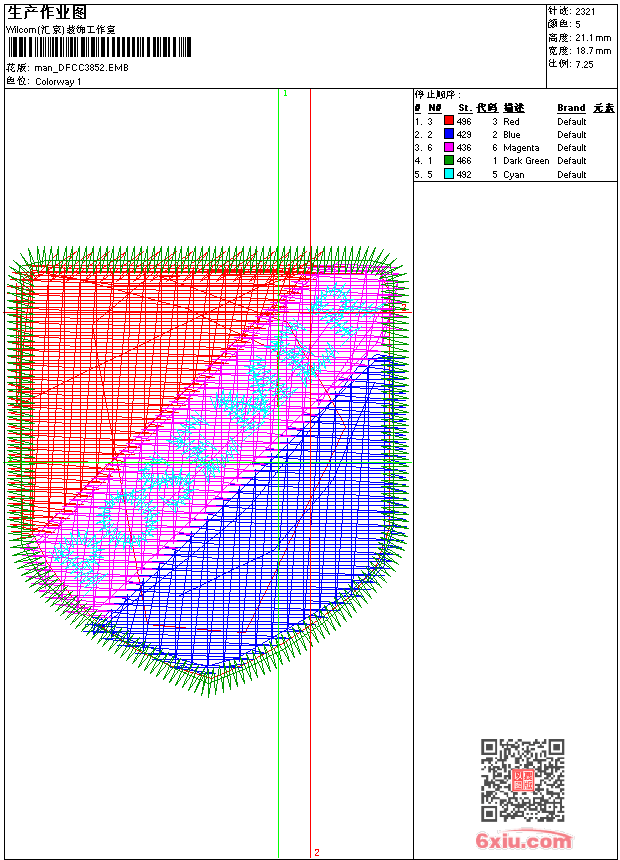Viewport: 620px width, 860px height.
Task: Click the green '1' marker above the design
Action: [x=285, y=94]
